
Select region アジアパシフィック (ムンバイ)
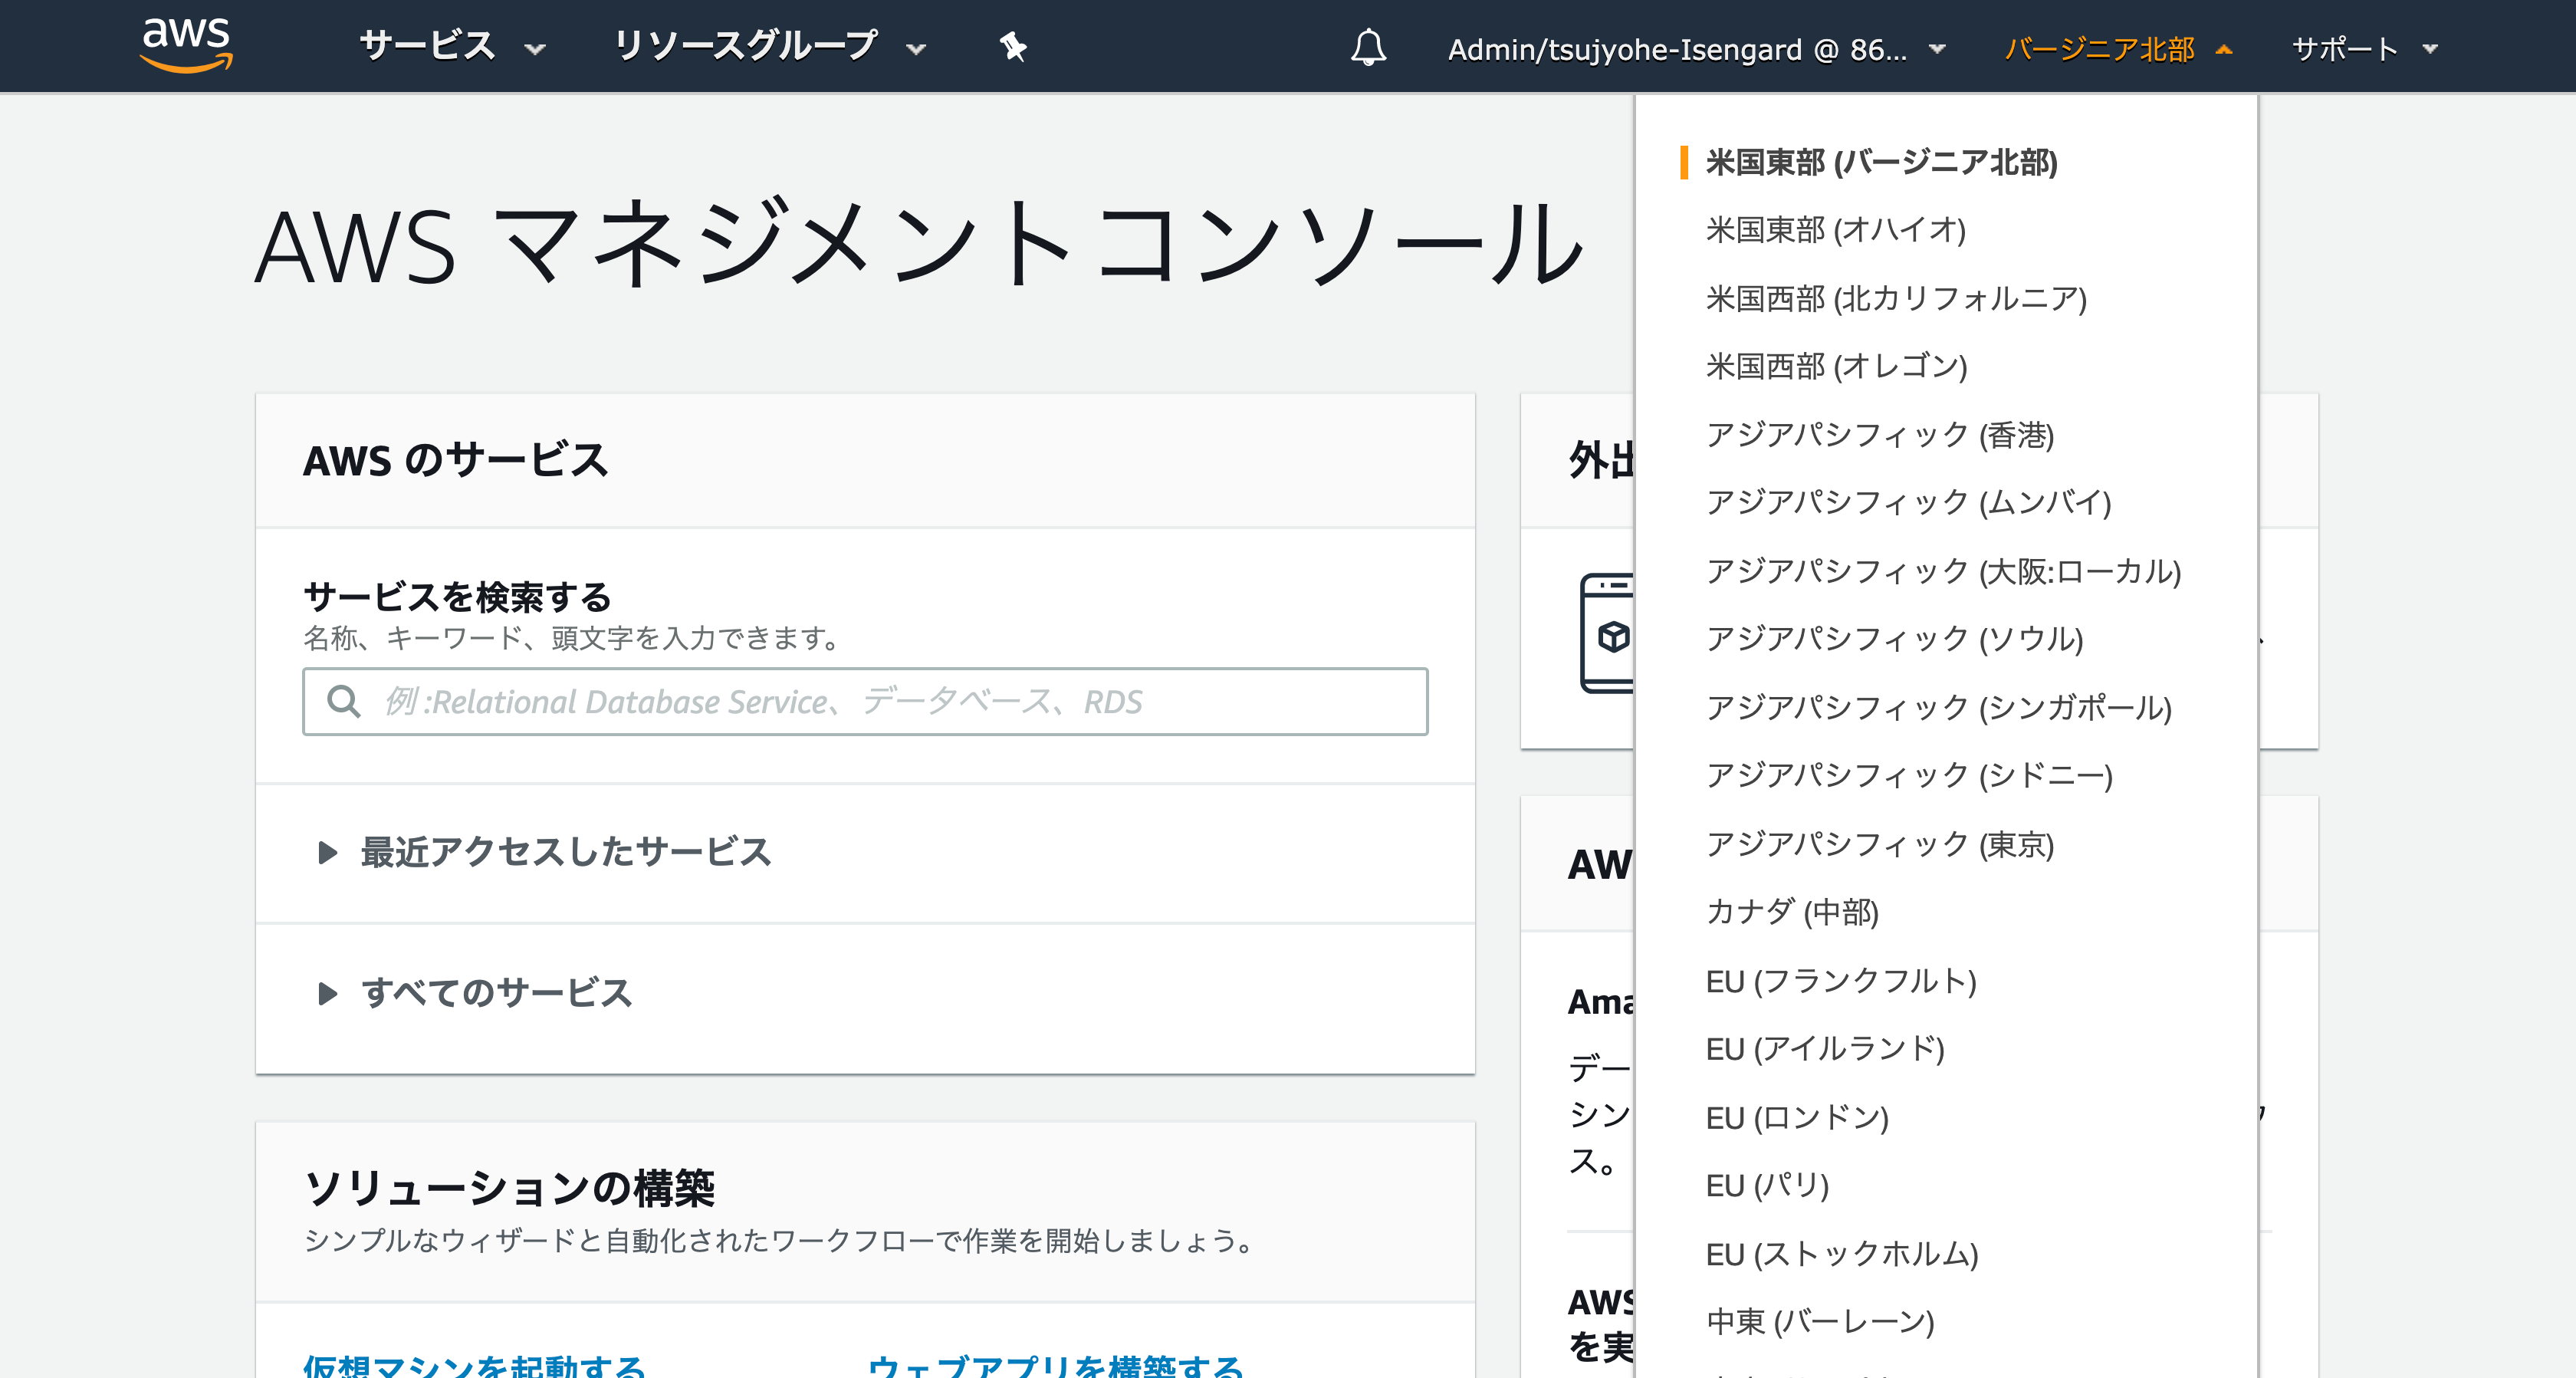click(1908, 502)
